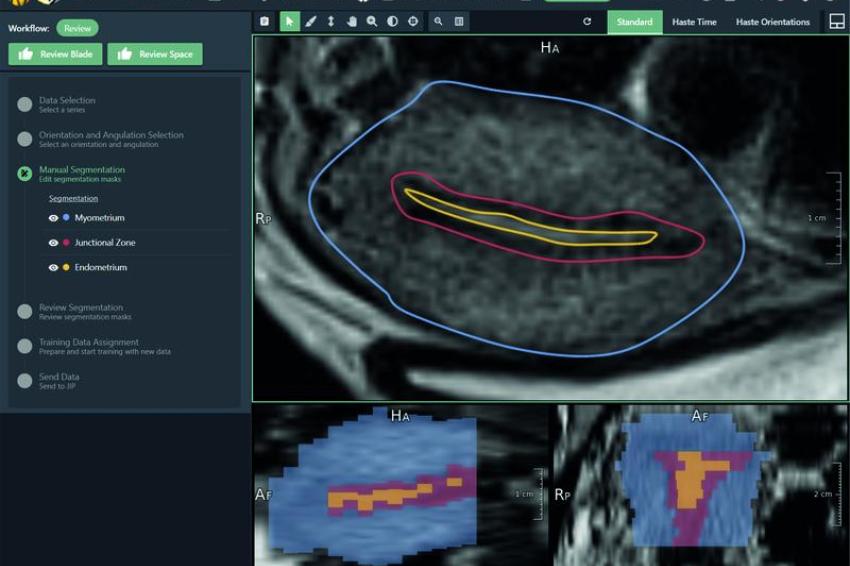This screenshot has height=566, width=850.
Task: Click the small magnifier search icon
Action: click(x=438, y=22)
